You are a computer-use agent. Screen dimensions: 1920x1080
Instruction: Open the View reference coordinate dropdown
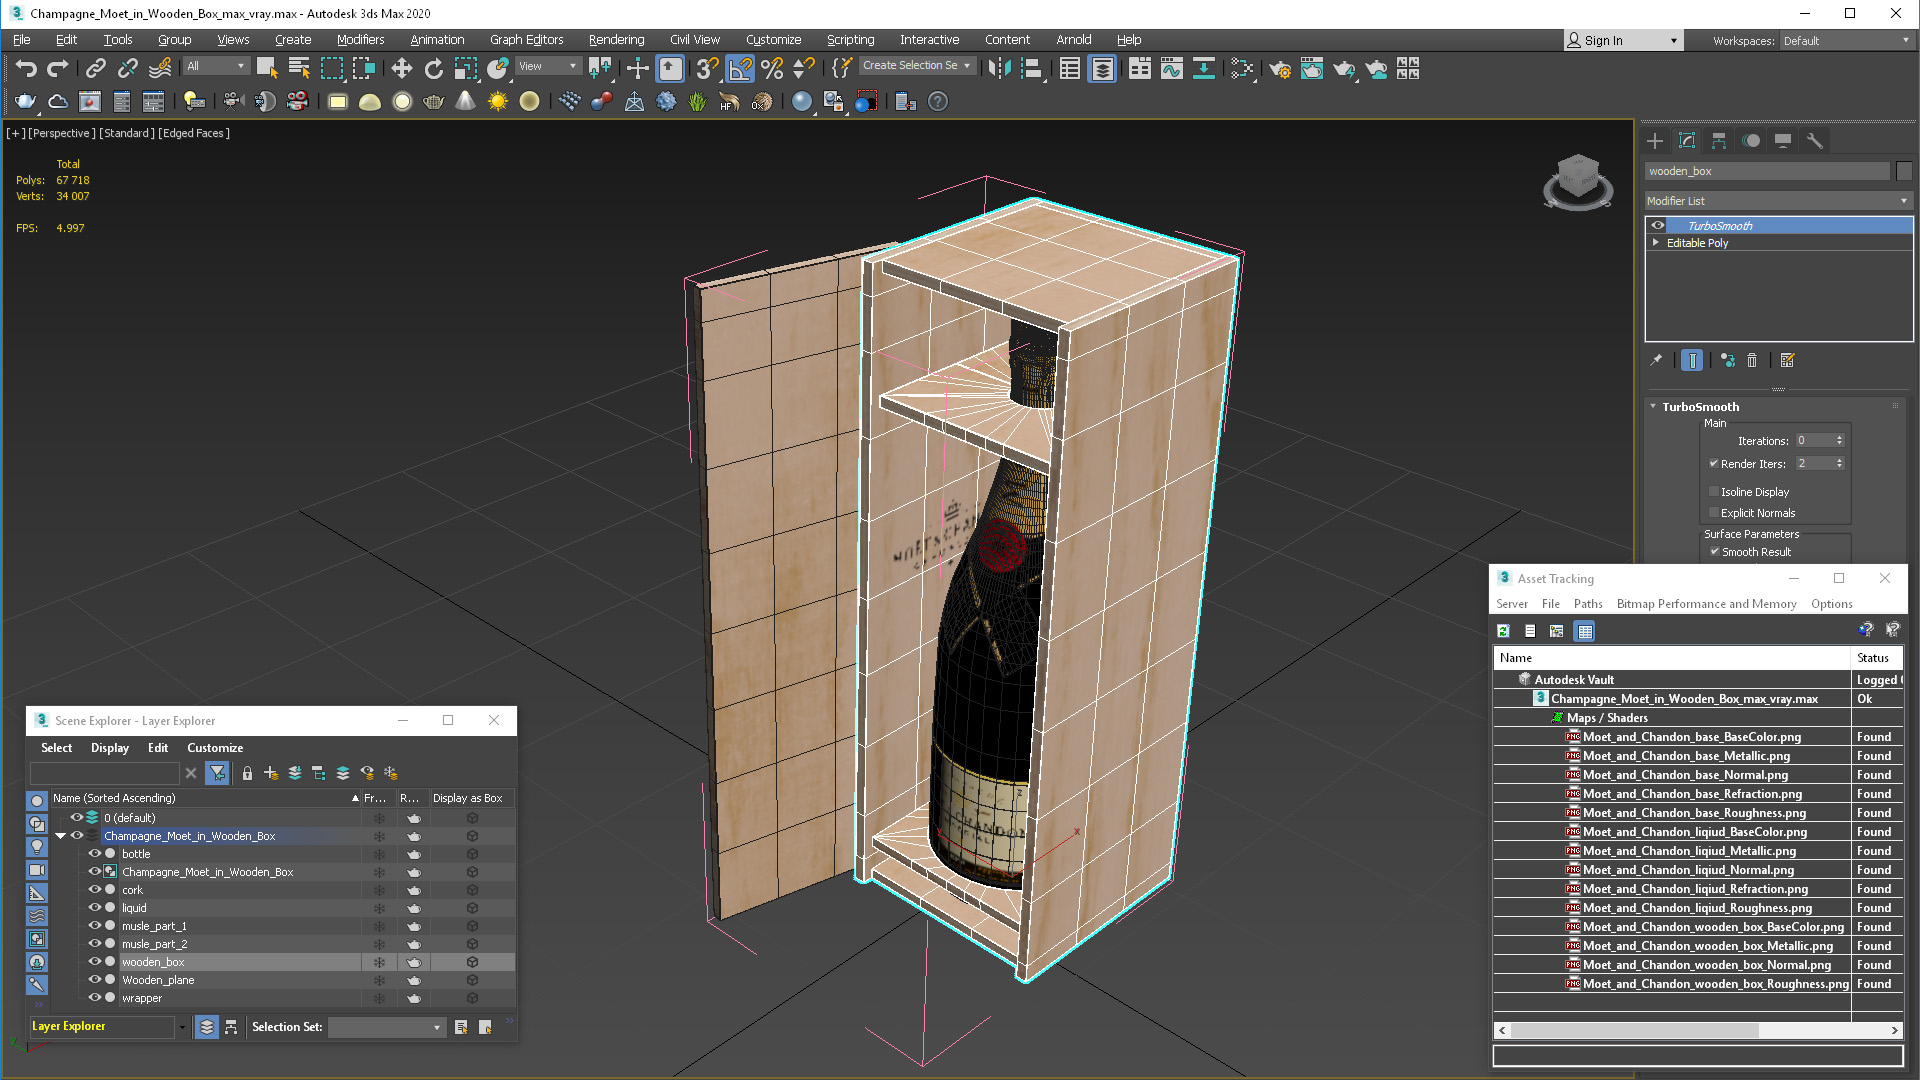548,66
